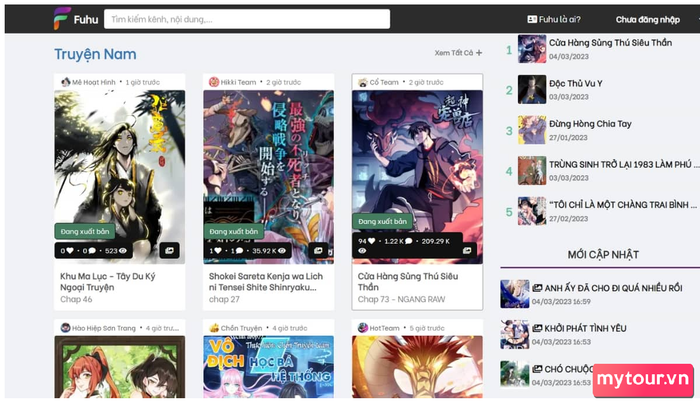Click comment icon on Cửa Hàng Sủng Thú card
The image size is (700, 405).
(408, 241)
